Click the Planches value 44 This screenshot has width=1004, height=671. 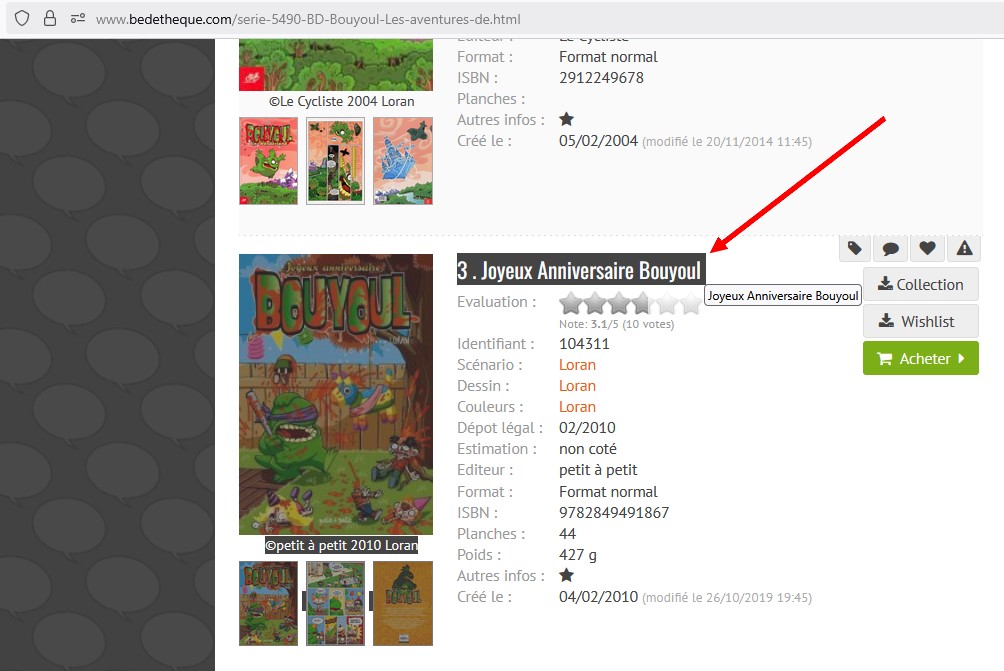point(567,533)
